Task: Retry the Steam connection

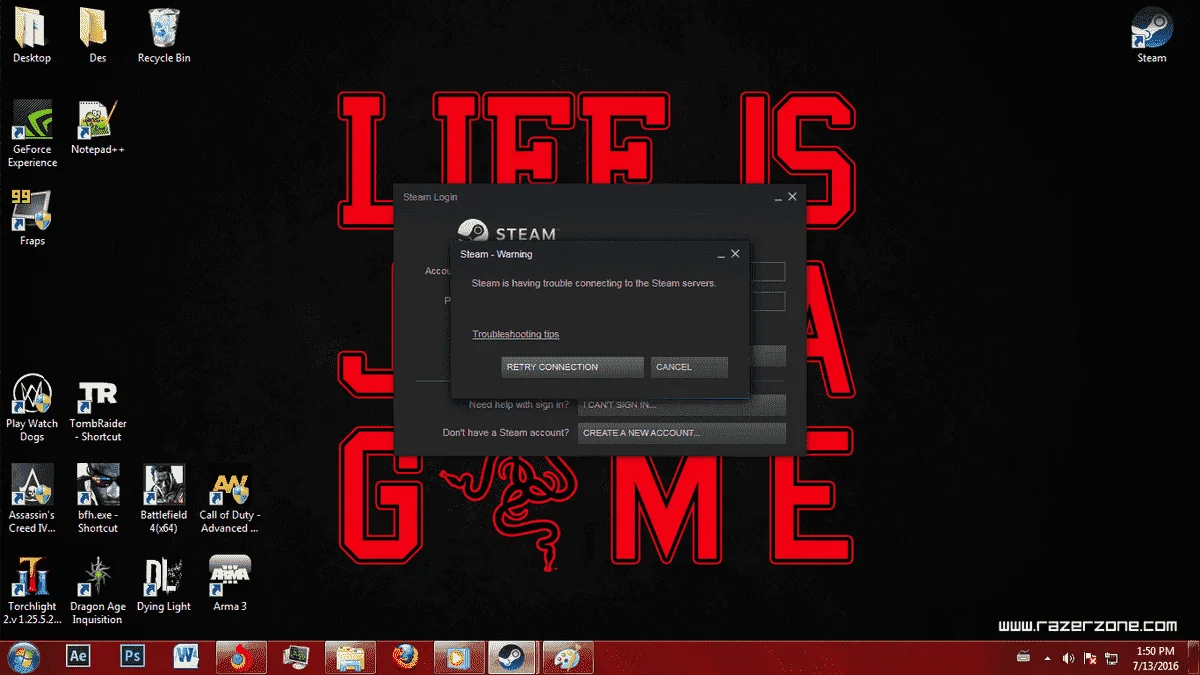Action: (x=572, y=367)
